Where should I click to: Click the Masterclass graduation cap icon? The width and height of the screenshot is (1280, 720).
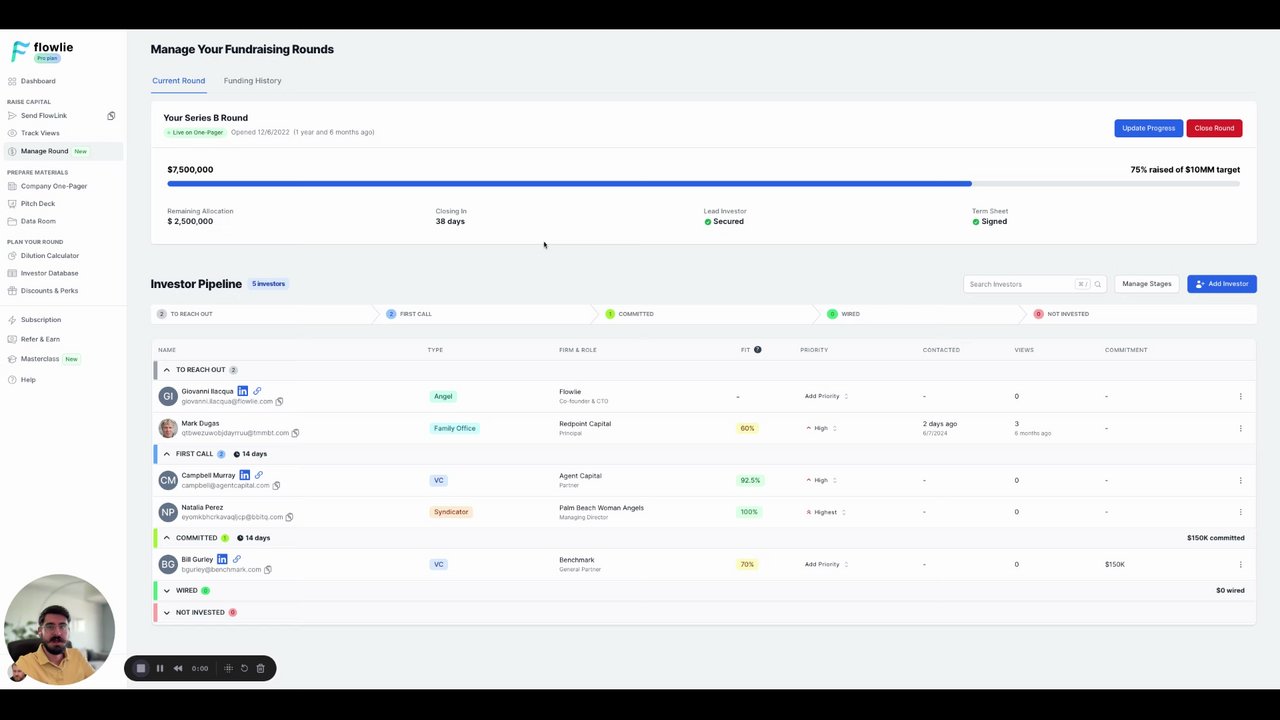pos(12,359)
